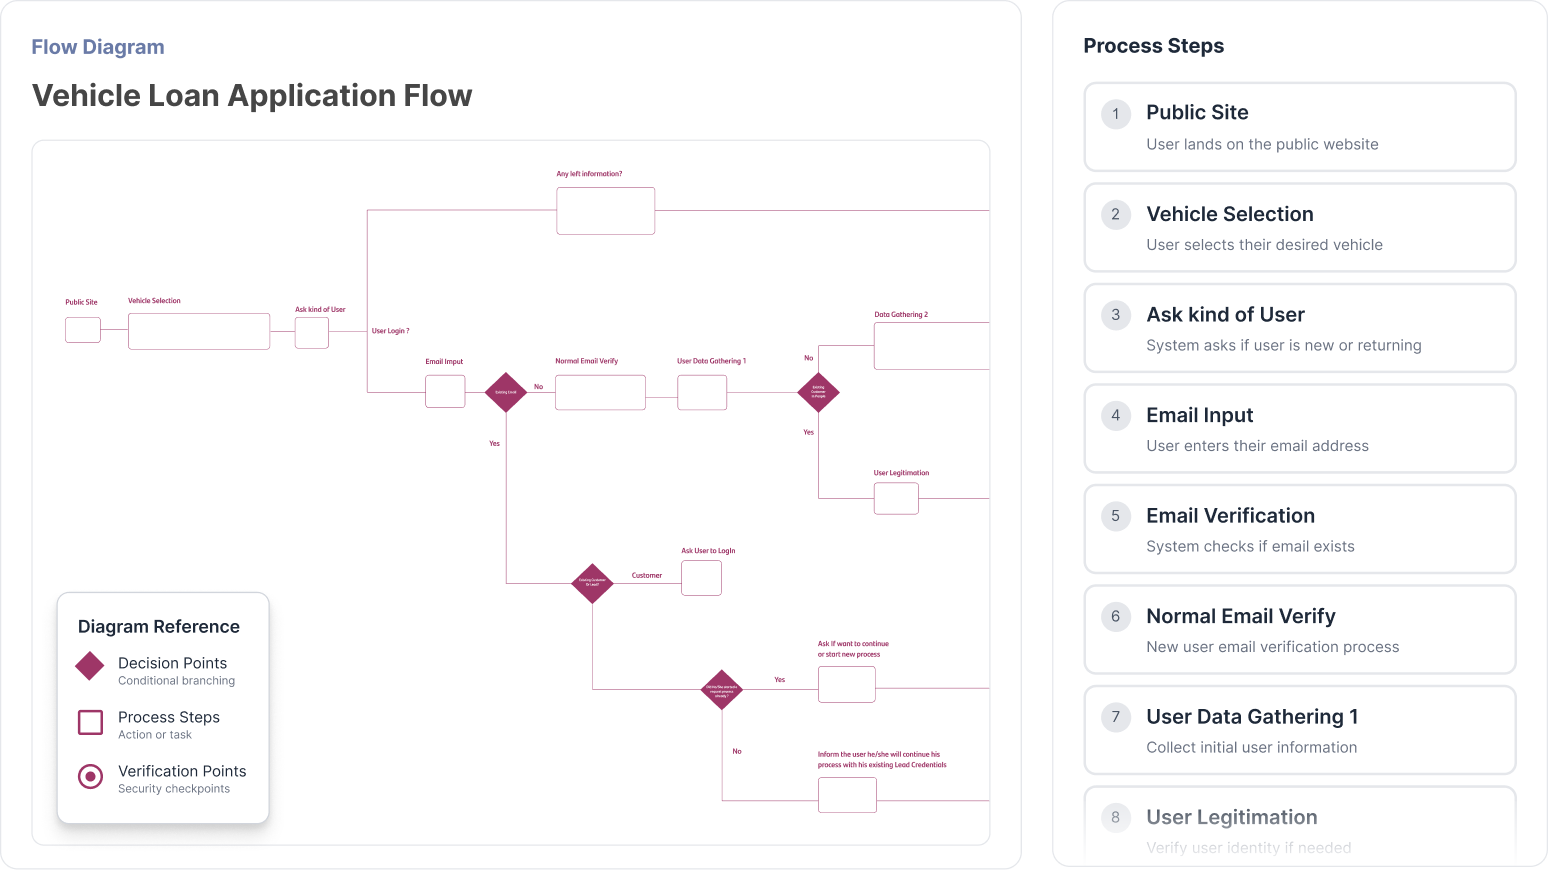Screen dimensions: 1548x870
Task: Click the Any left information node
Action: [x=605, y=210]
